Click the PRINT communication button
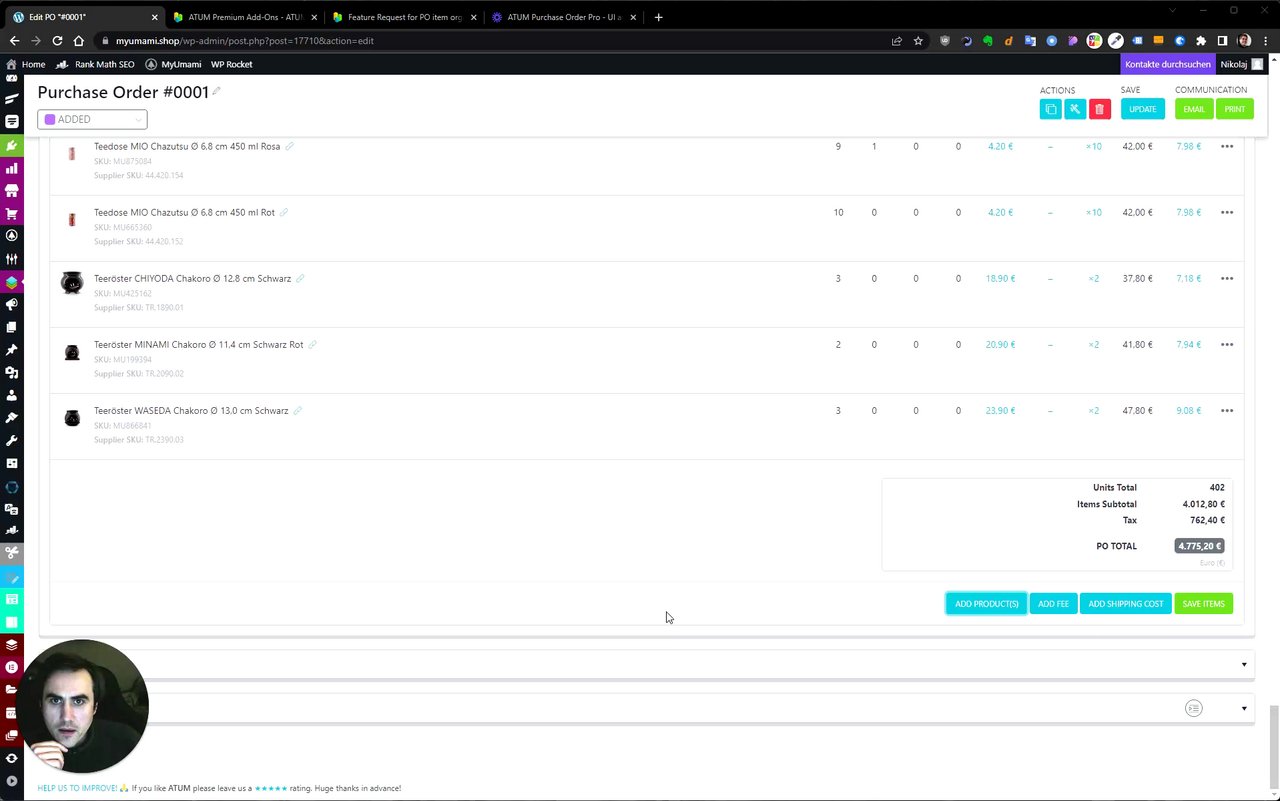1280x801 pixels. click(1235, 109)
